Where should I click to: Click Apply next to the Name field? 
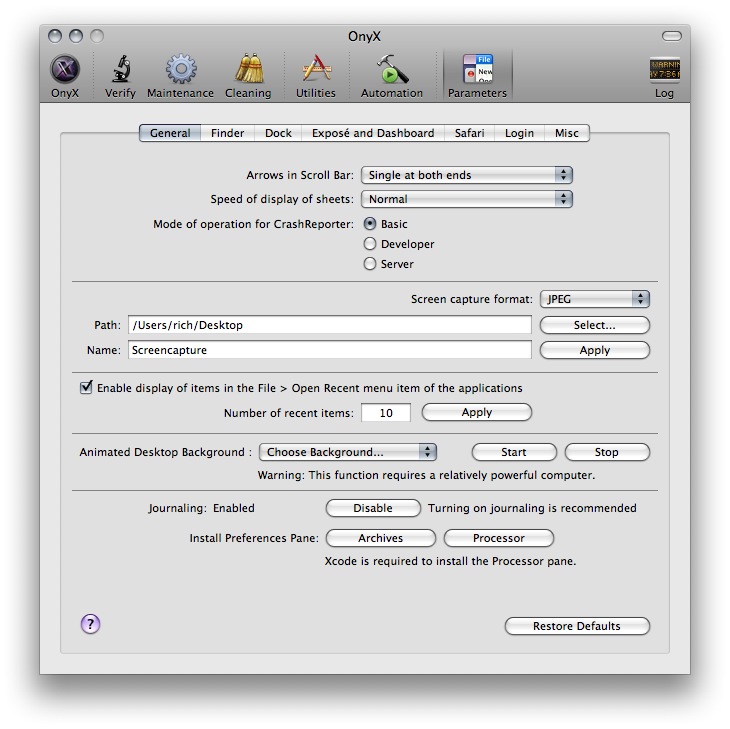click(x=595, y=350)
